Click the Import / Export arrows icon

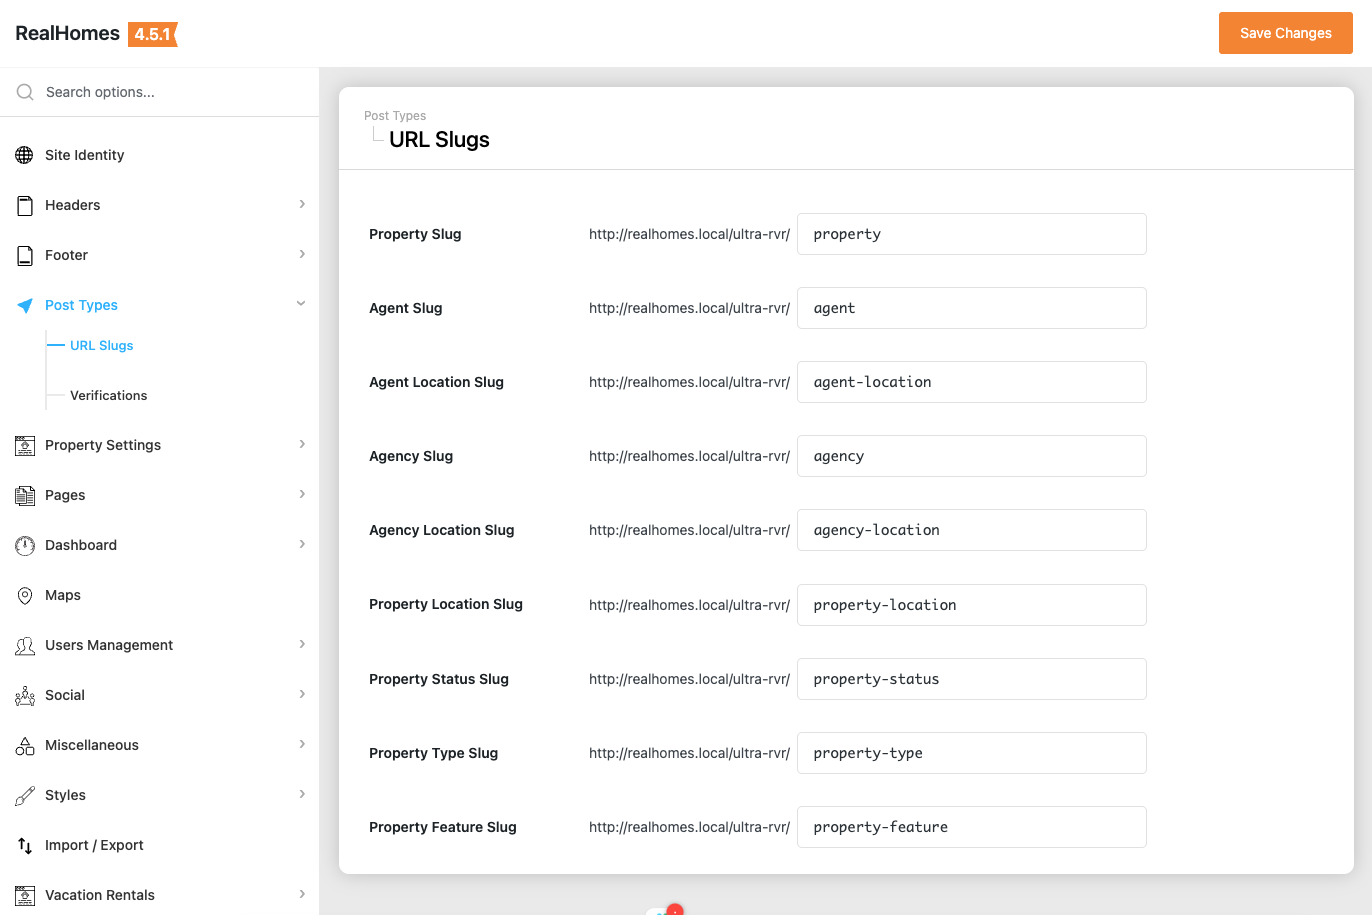click(25, 845)
